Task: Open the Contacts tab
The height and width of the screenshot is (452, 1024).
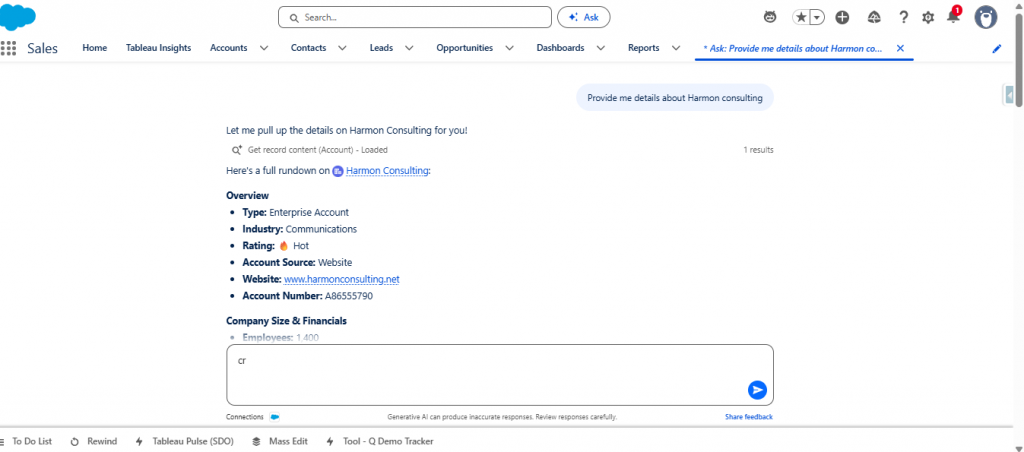Action: point(308,48)
